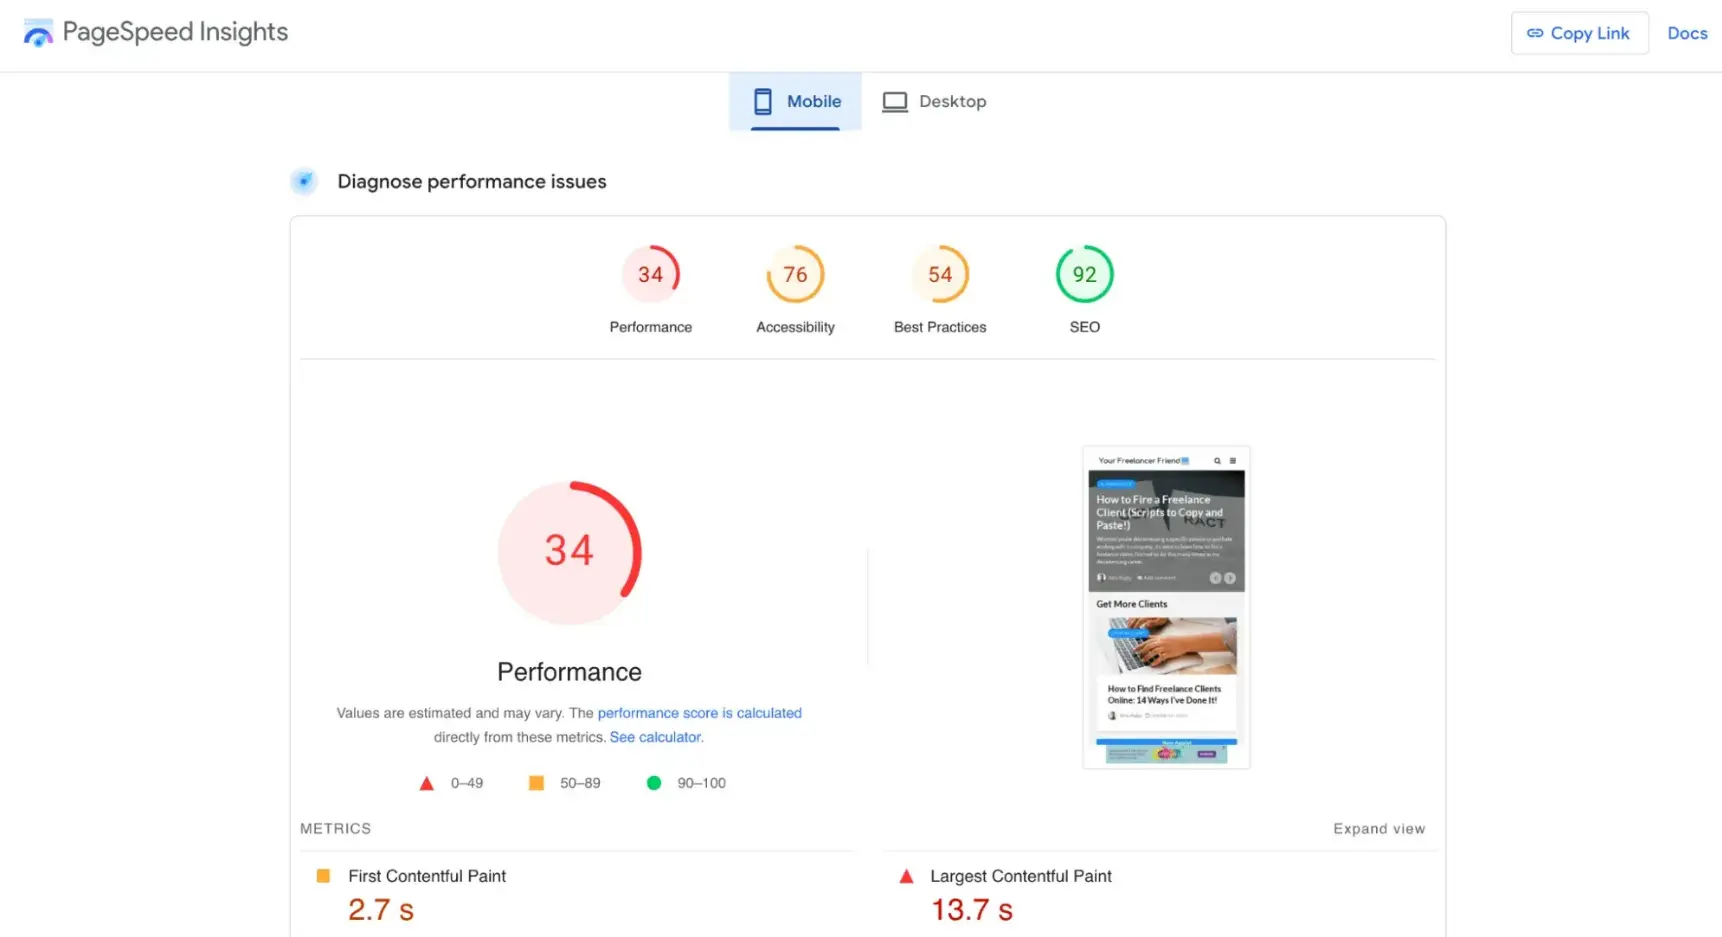This screenshot has width=1722, height=937.
Task: Expand the First Contentful Paint metric section
Action: click(427, 875)
